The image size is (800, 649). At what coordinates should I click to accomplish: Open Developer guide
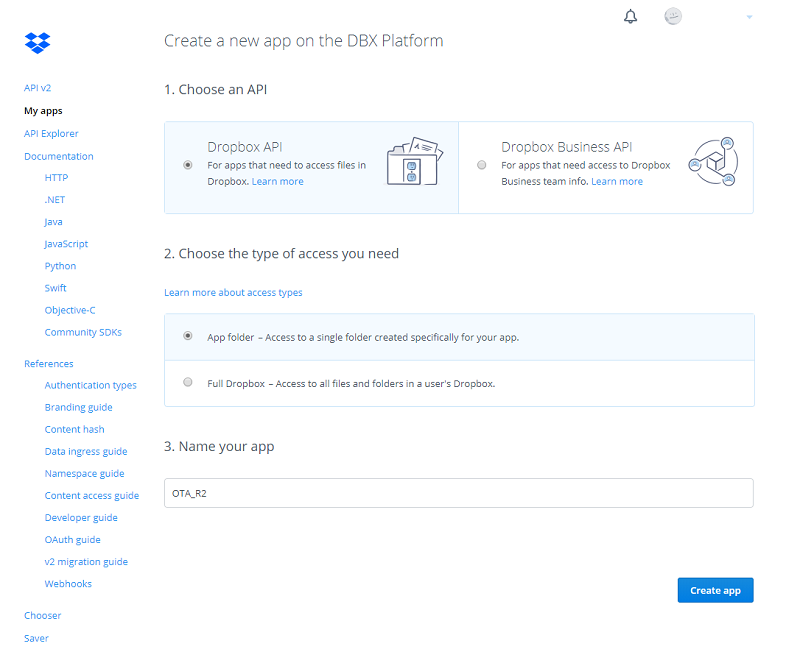pos(81,517)
